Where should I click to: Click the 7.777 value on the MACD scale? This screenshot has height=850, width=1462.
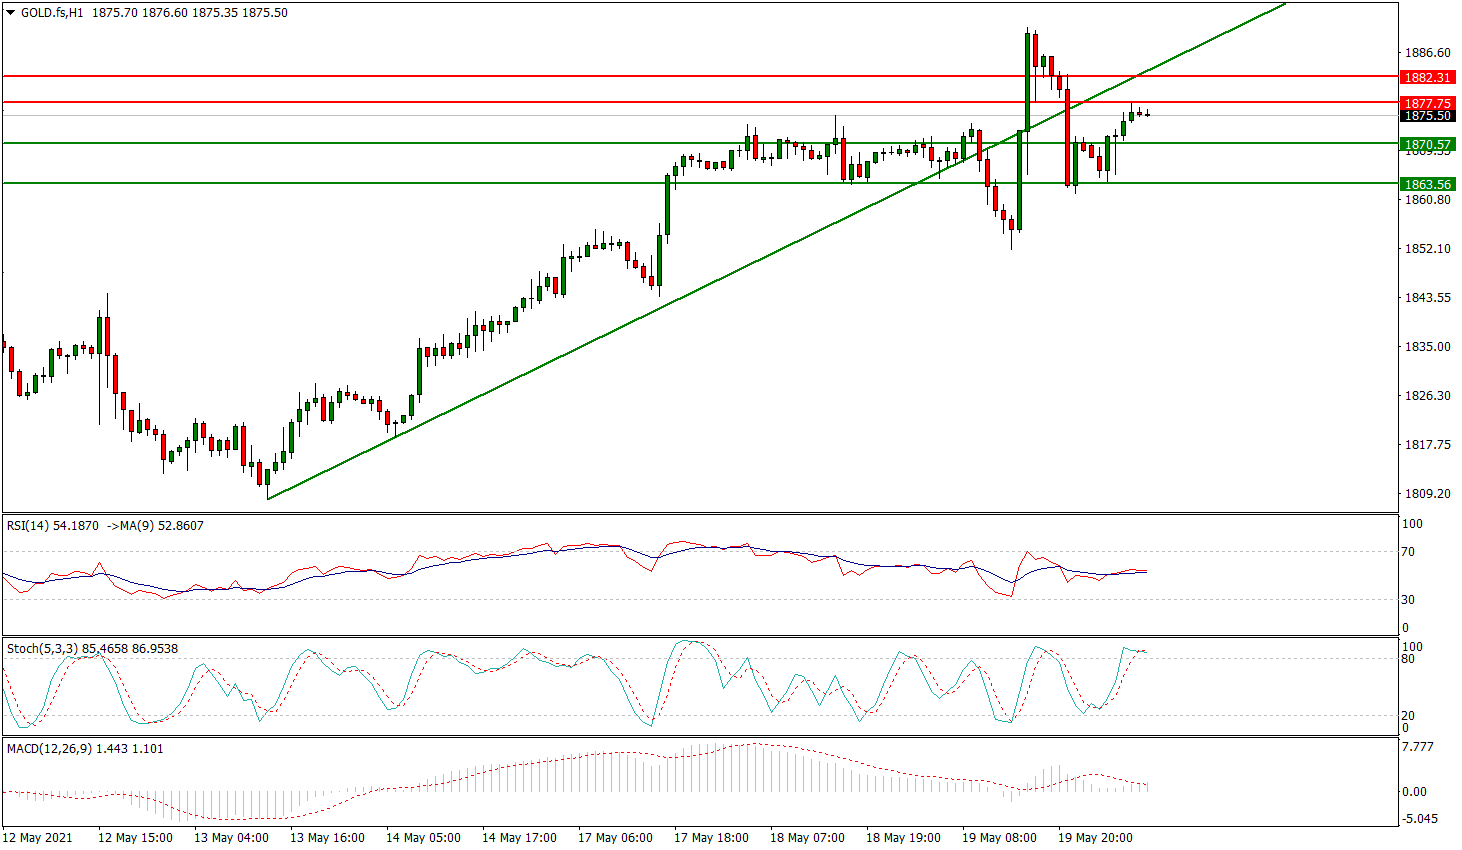pos(1418,747)
